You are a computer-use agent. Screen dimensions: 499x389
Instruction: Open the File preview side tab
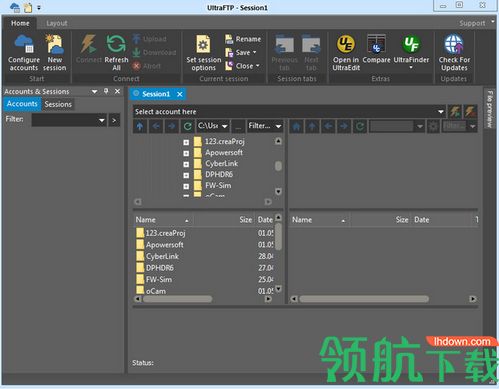click(x=489, y=109)
